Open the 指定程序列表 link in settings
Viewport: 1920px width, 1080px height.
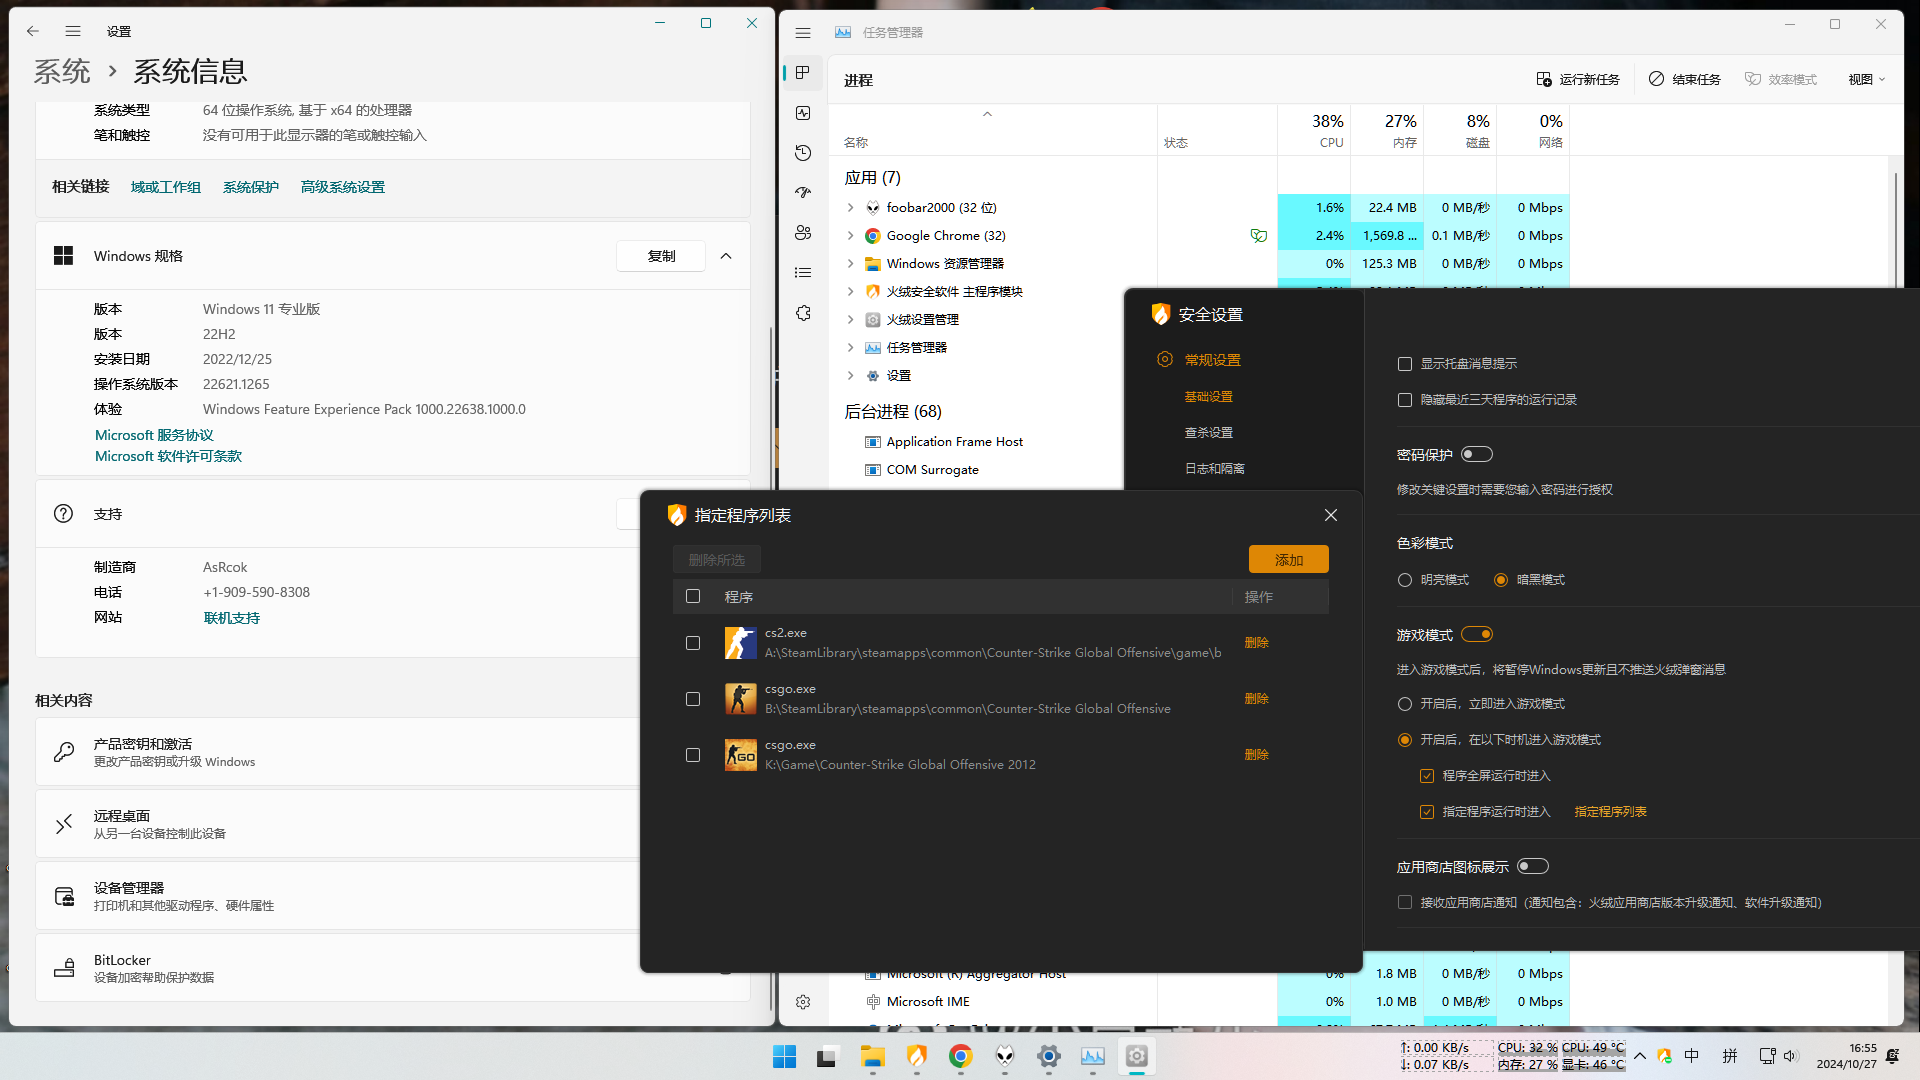tap(1610, 812)
